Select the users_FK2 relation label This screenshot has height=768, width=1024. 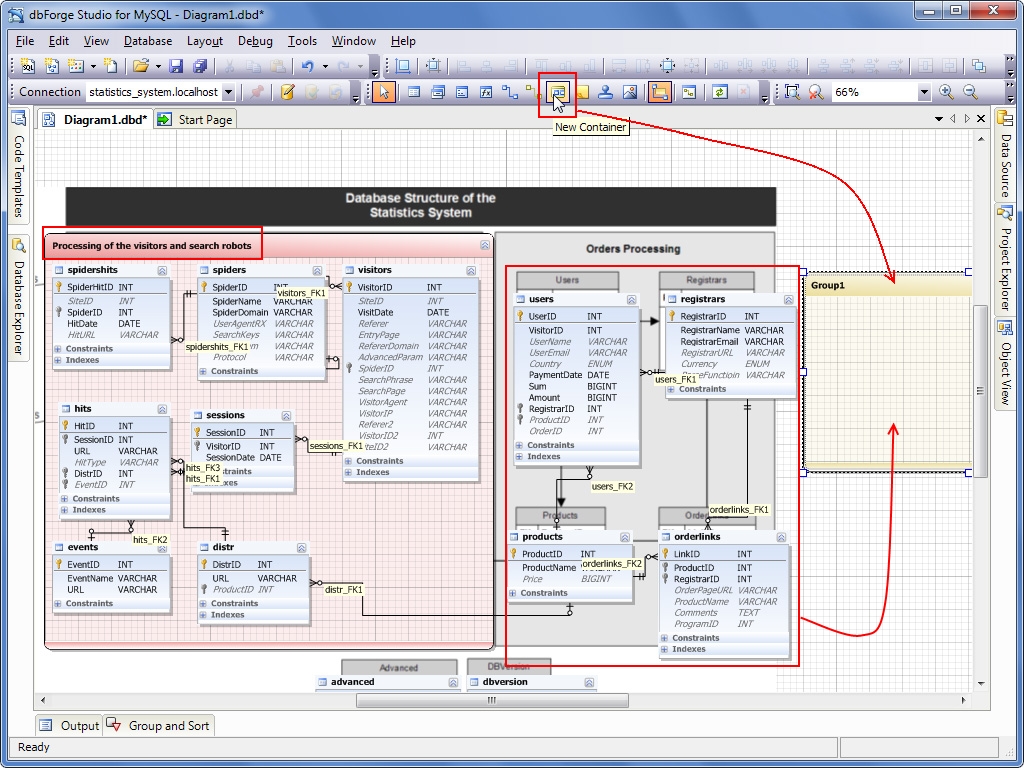coord(612,487)
